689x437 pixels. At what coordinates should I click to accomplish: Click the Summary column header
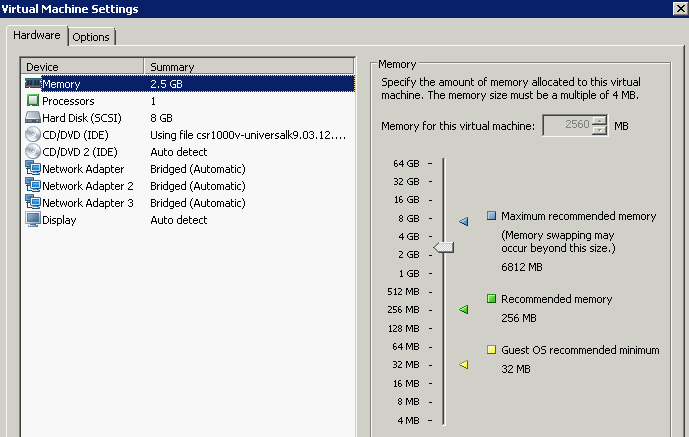249,66
